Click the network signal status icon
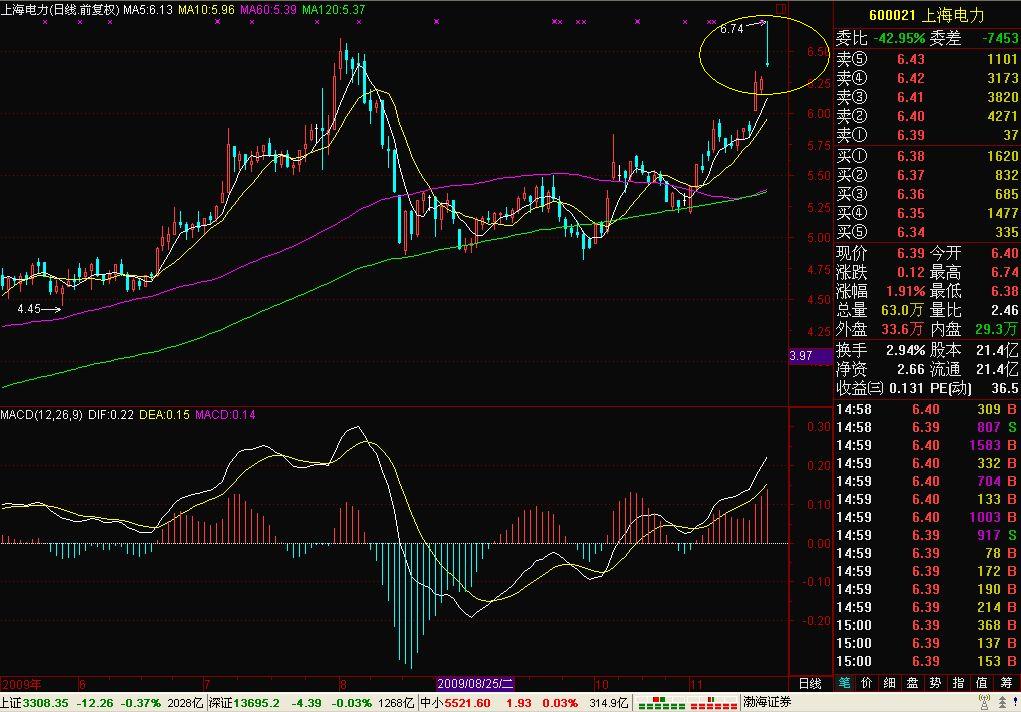Image resolution: width=1021 pixels, height=712 pixels. (984, 702)
